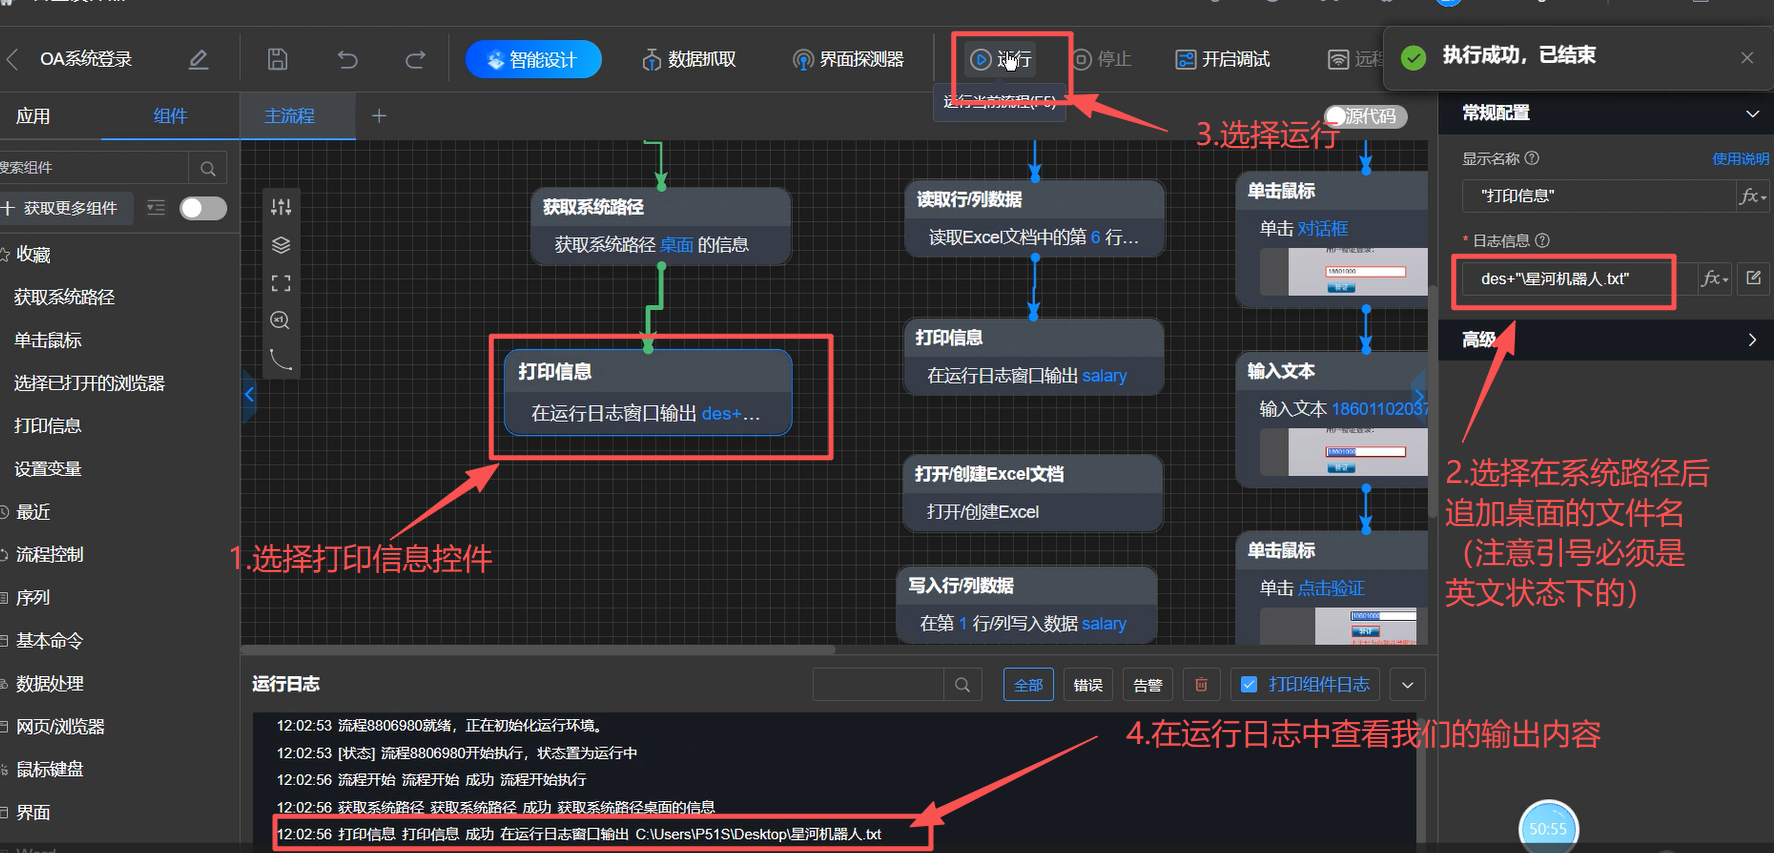1774x853 pixels.
Task: Undo the last action
Action: [347, 60]
